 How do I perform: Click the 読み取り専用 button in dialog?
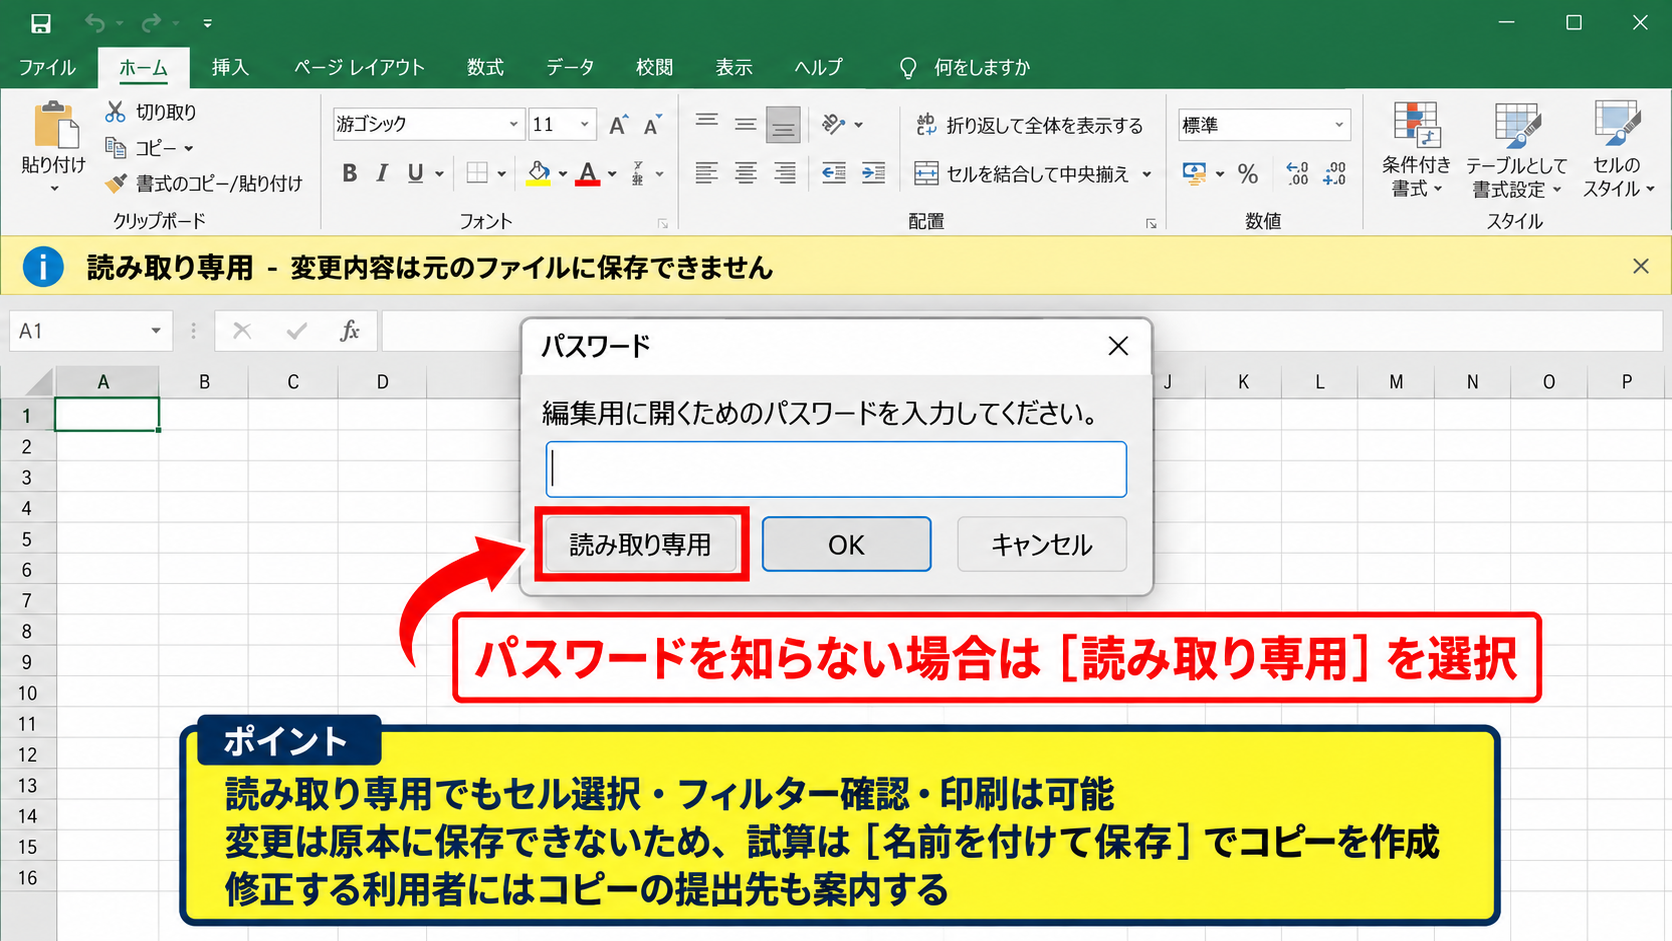(641, 544)
